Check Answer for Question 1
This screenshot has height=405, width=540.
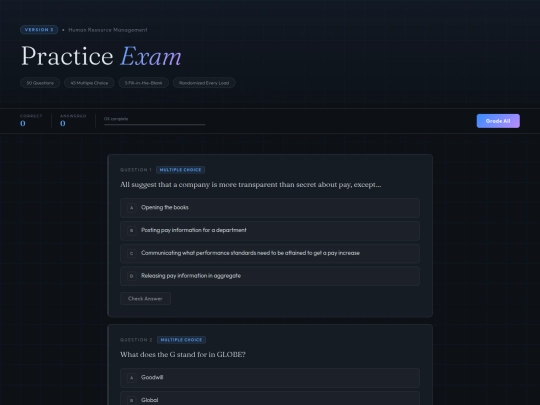click(x=145, y=299)
